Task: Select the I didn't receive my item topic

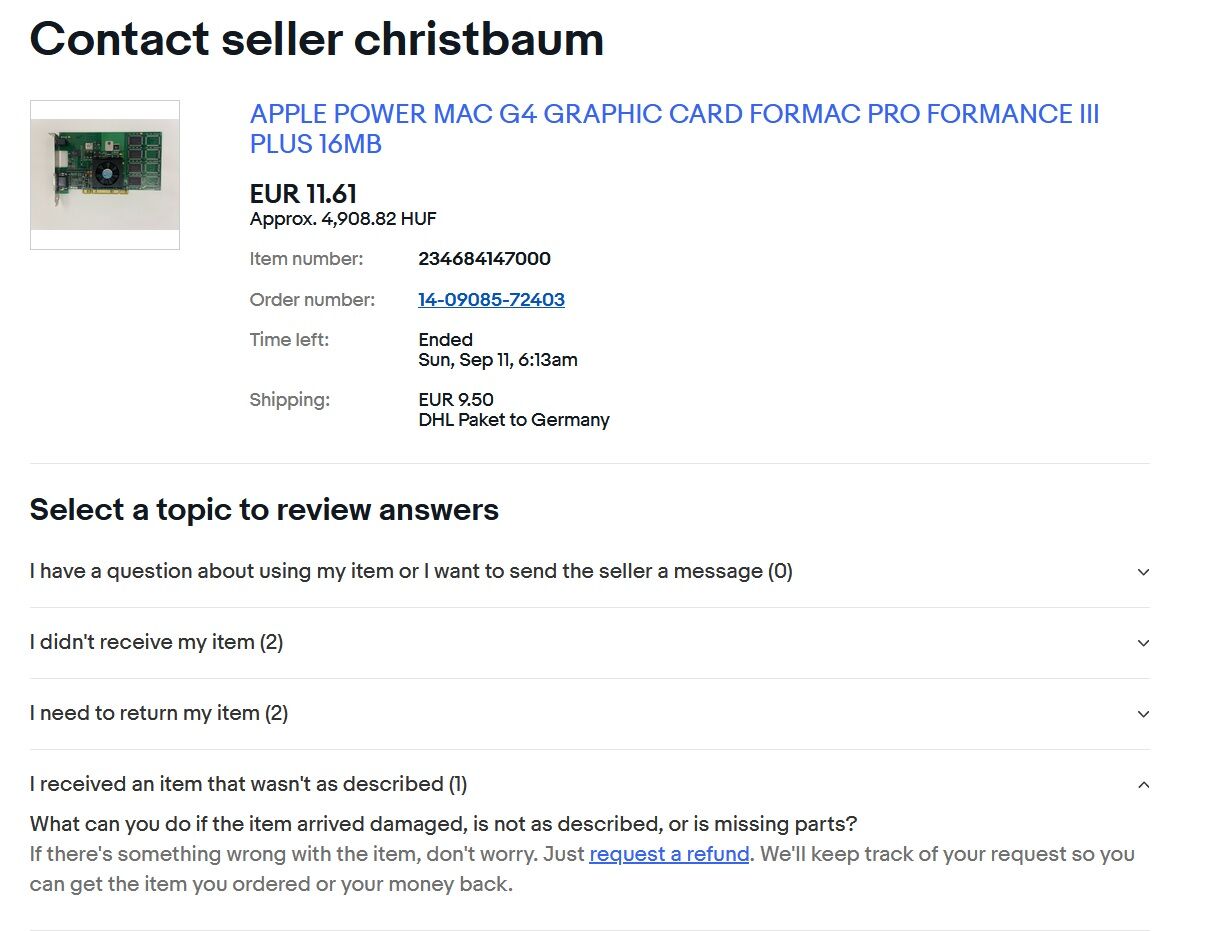Action: 156,642
